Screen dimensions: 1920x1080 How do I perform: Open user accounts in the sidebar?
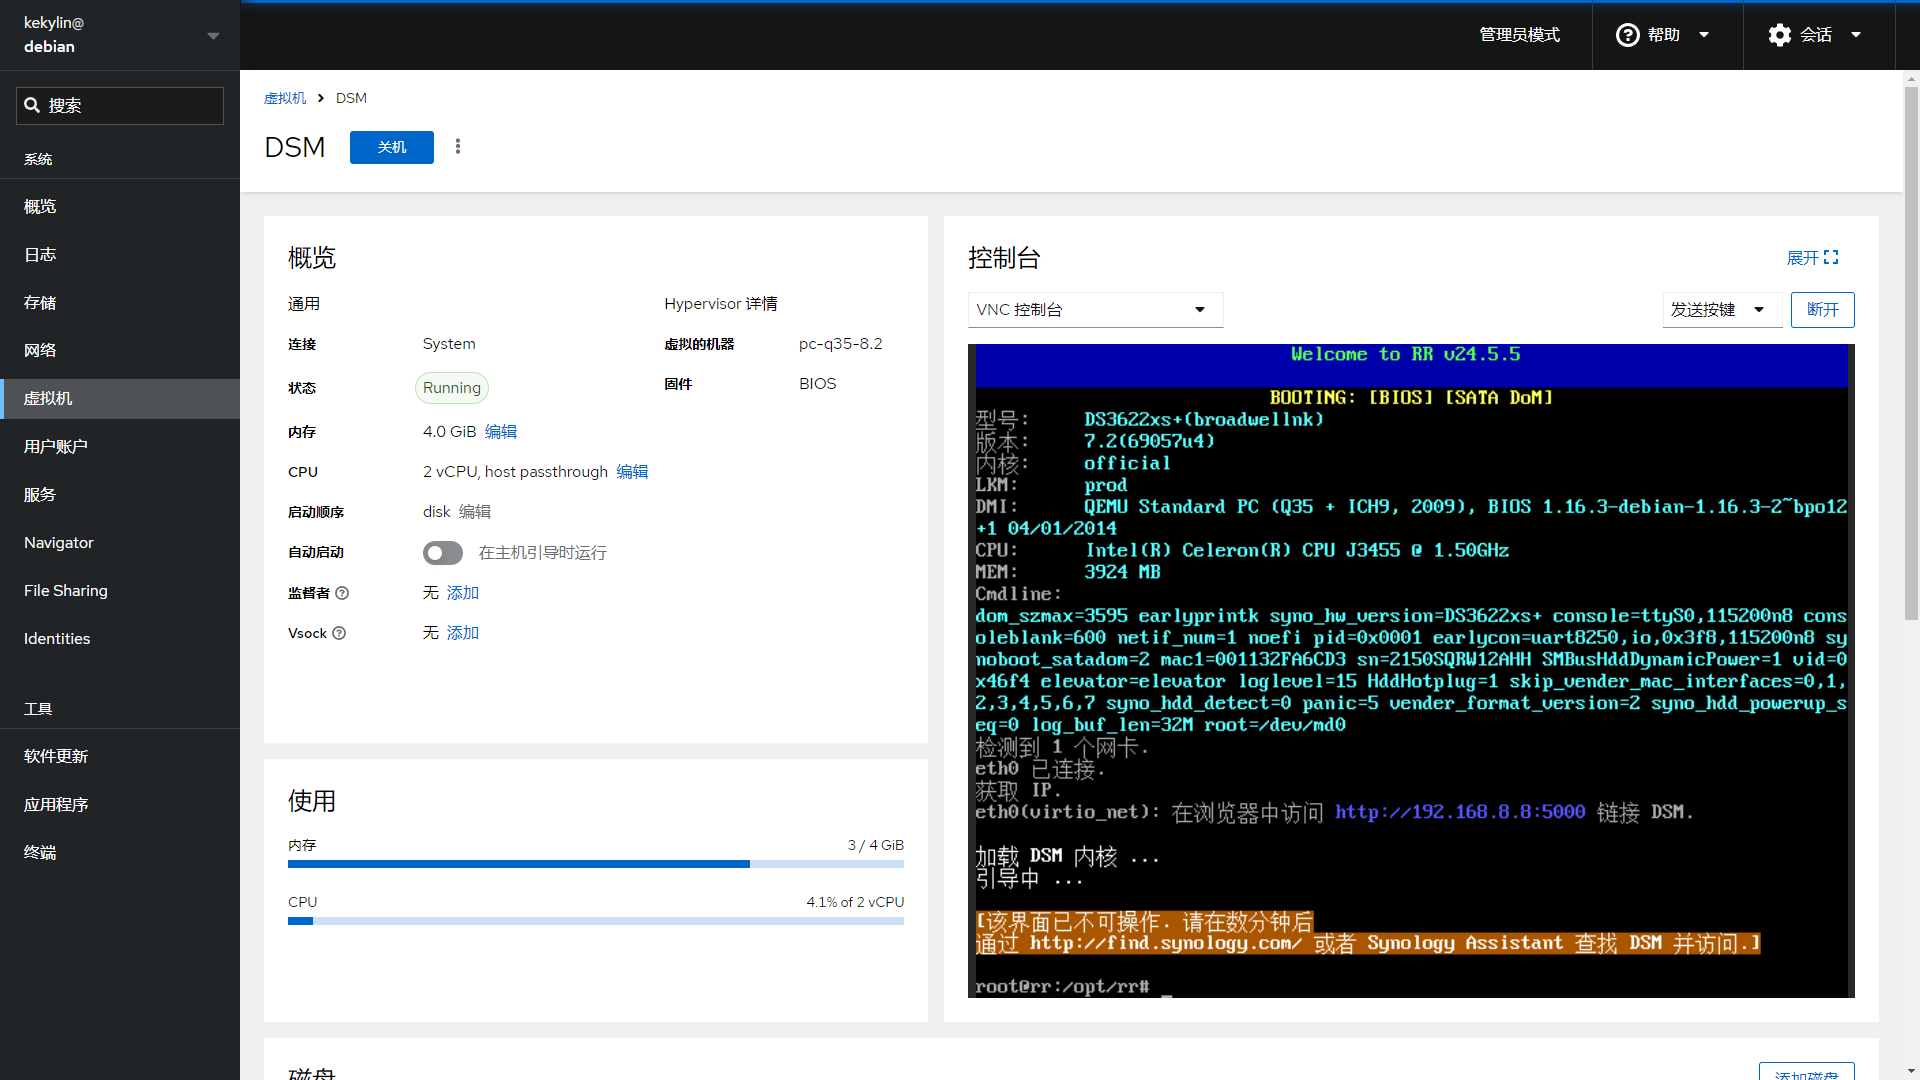coord(120,447)
